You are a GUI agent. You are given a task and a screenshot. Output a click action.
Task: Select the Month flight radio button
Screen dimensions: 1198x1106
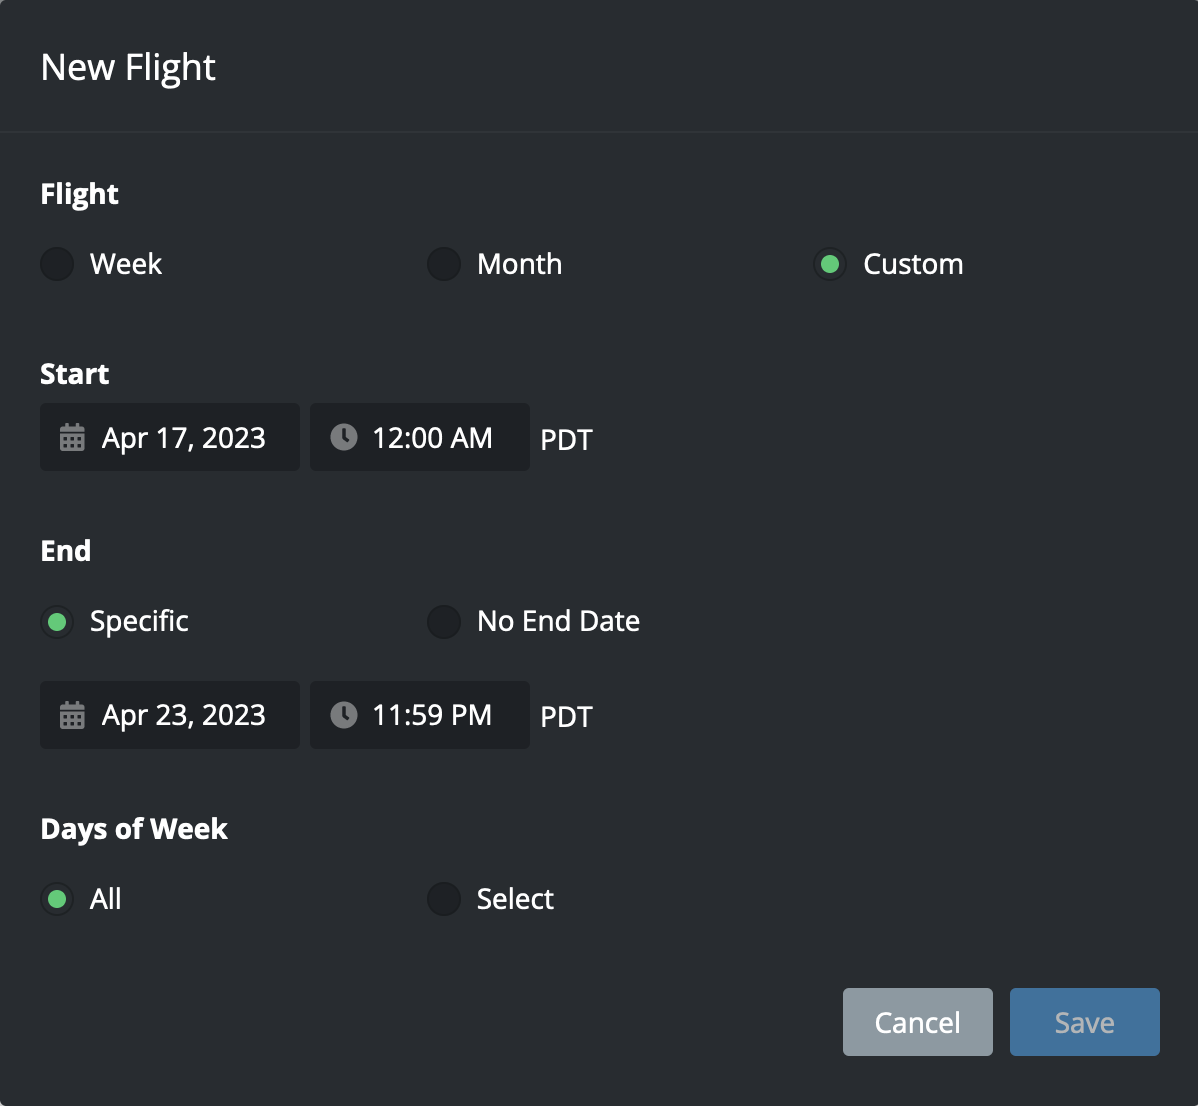(444, 264)
